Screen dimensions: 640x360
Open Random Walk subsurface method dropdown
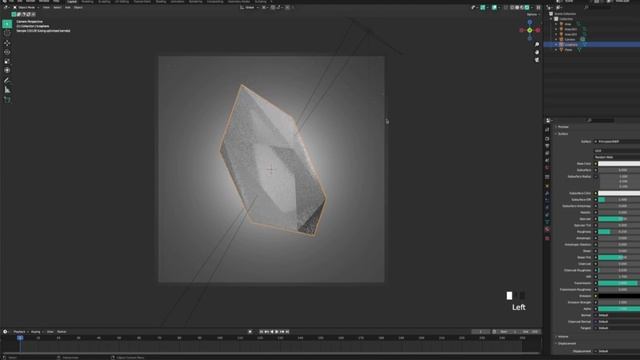617,157
